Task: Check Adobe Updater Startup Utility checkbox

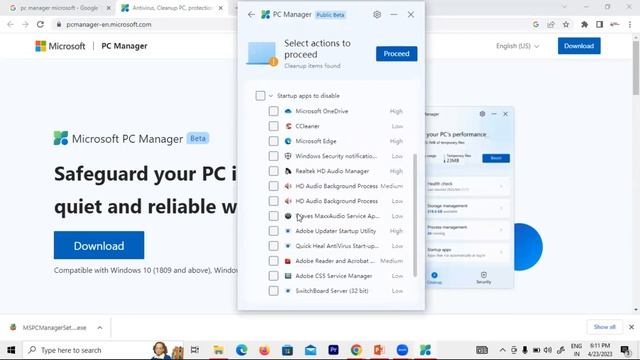Action: pos(273,231)
